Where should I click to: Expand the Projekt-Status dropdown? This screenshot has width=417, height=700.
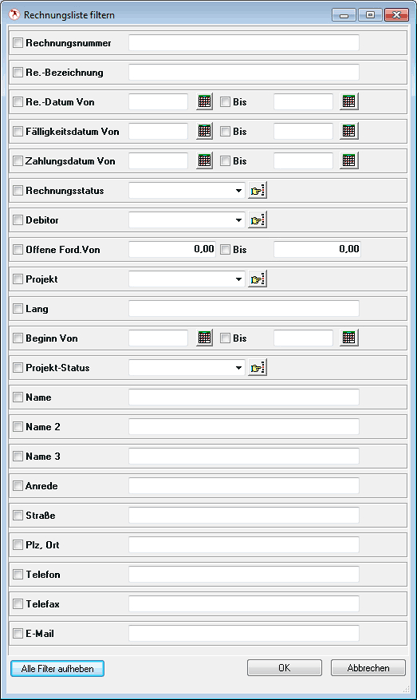point(239,368)
